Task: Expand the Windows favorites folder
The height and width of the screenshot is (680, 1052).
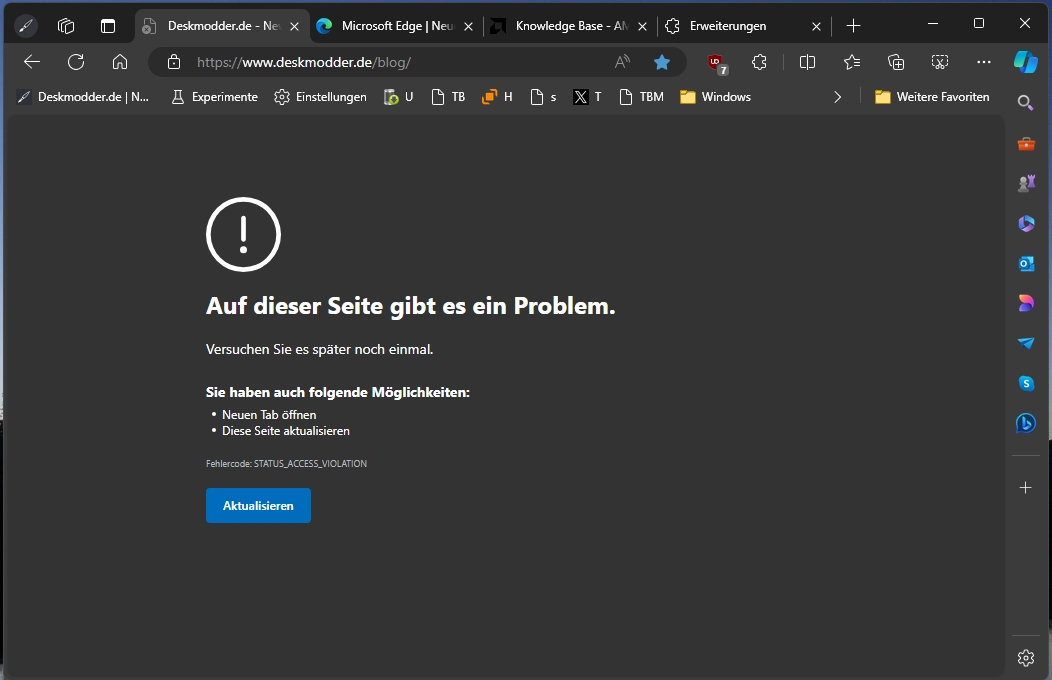Action: 715,97
